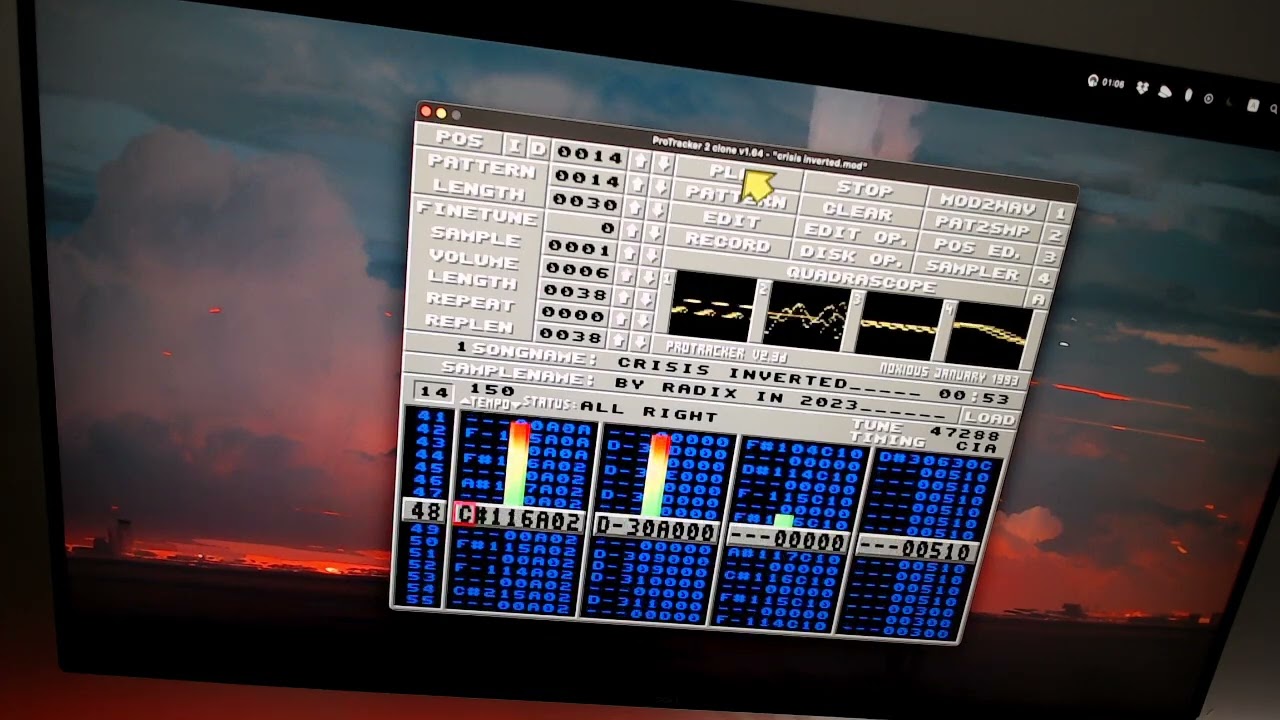
Task: Open Spotlight search in the menu bar
Action: [x=1274, y=108]
